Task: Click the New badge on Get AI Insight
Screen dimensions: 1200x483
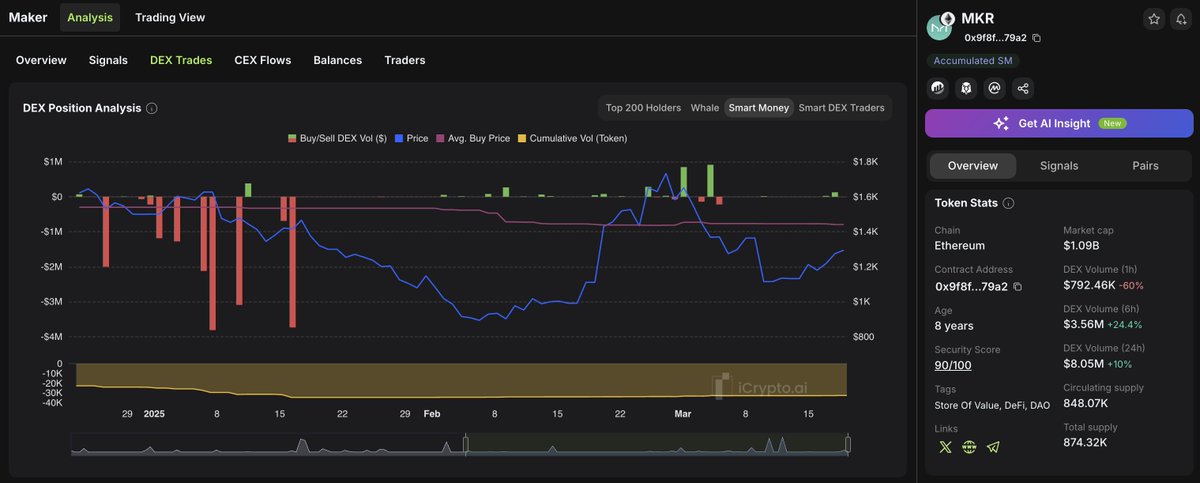Action: 1112,123
